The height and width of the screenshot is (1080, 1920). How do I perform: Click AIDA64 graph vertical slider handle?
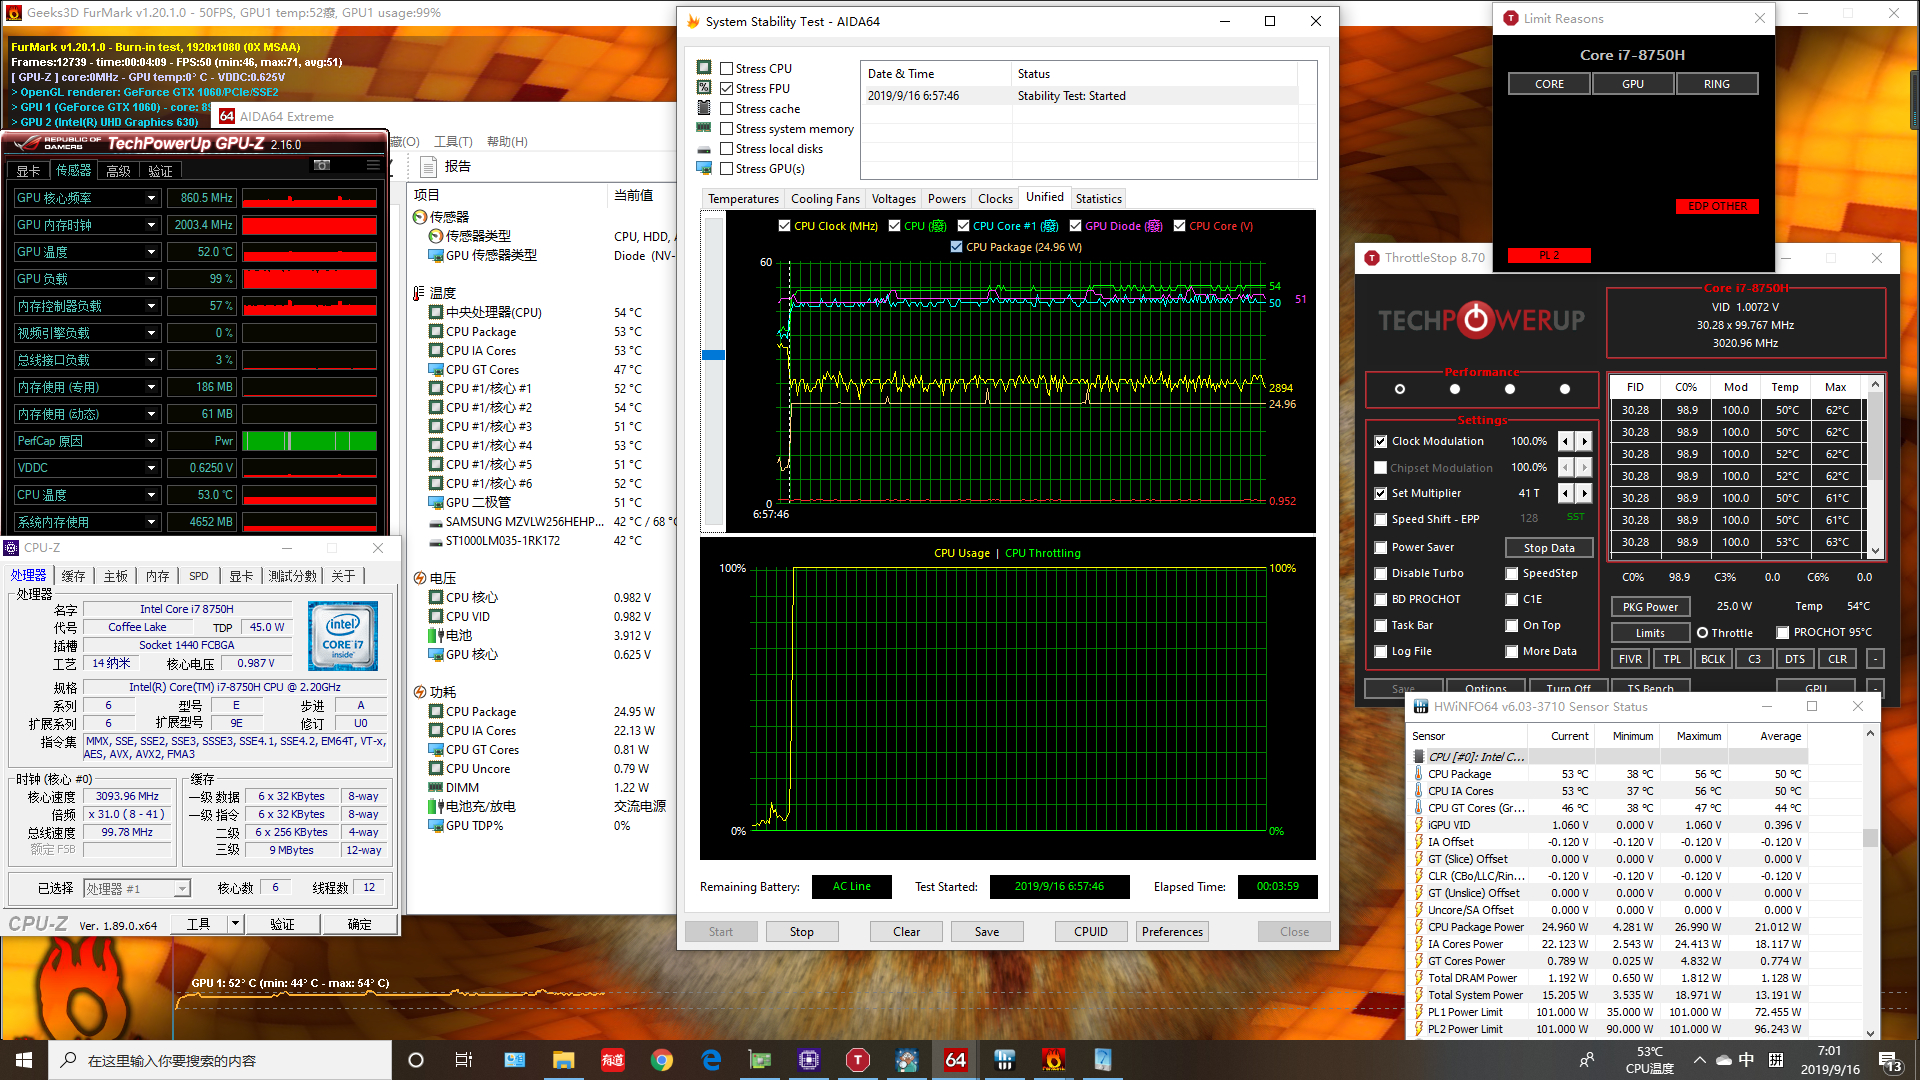click(x=713, y=355)
